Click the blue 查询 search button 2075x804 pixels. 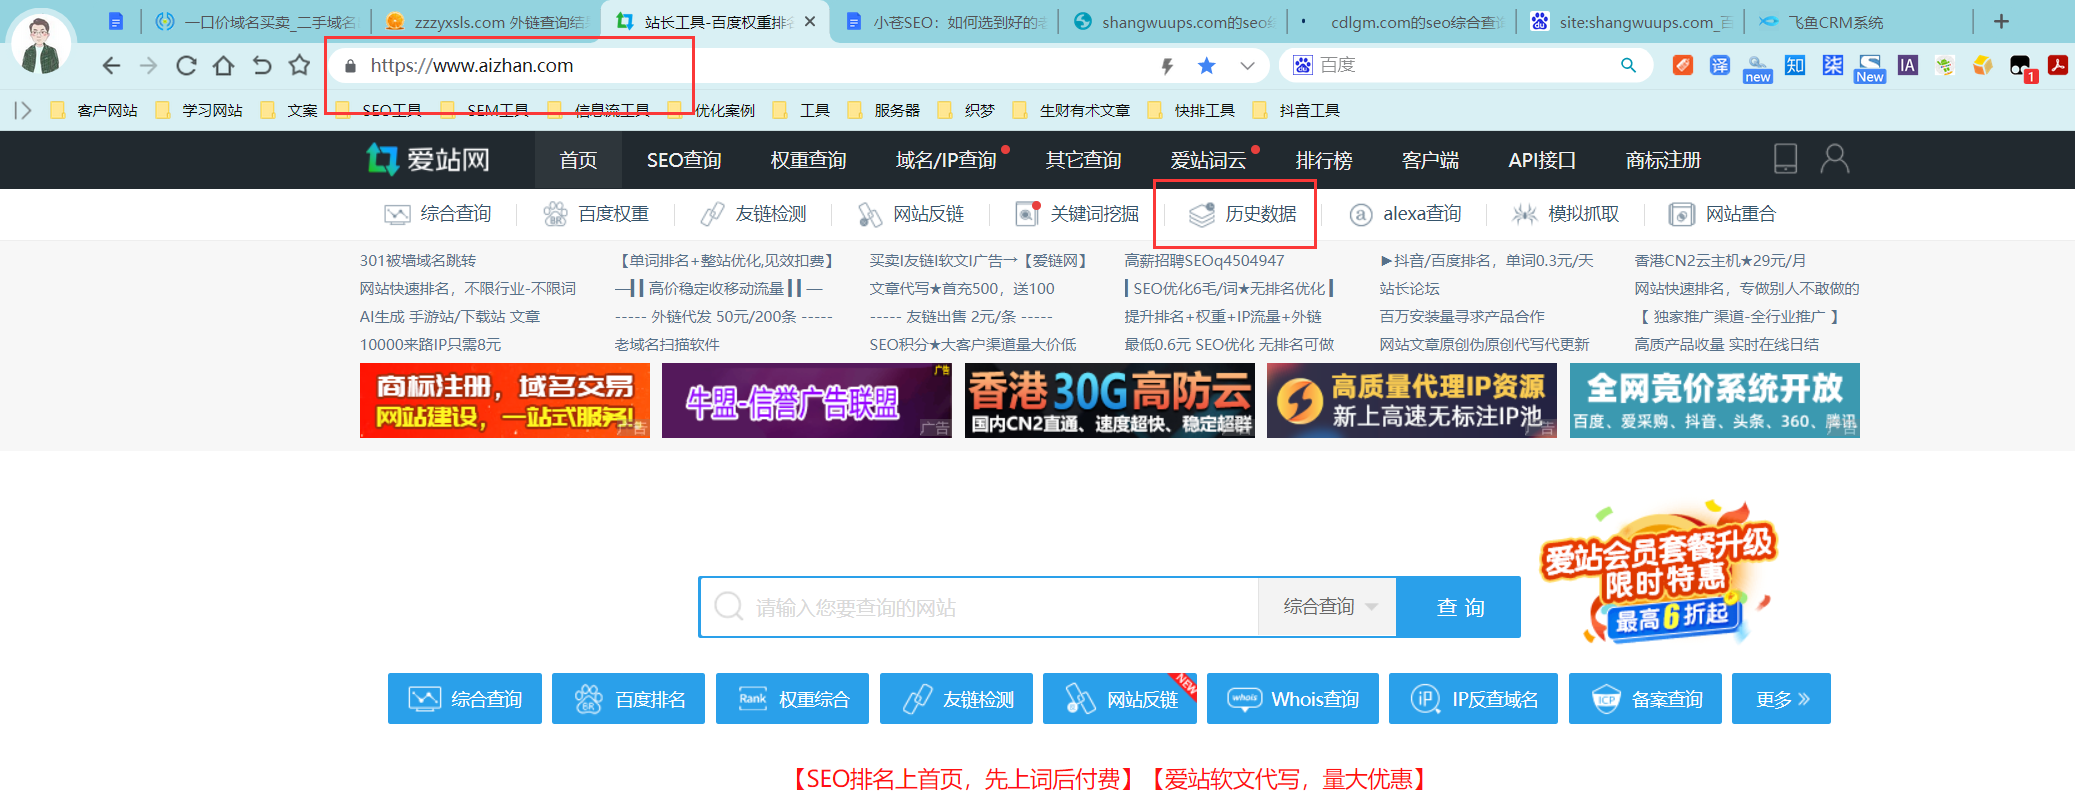click(x=1459, y=607)
